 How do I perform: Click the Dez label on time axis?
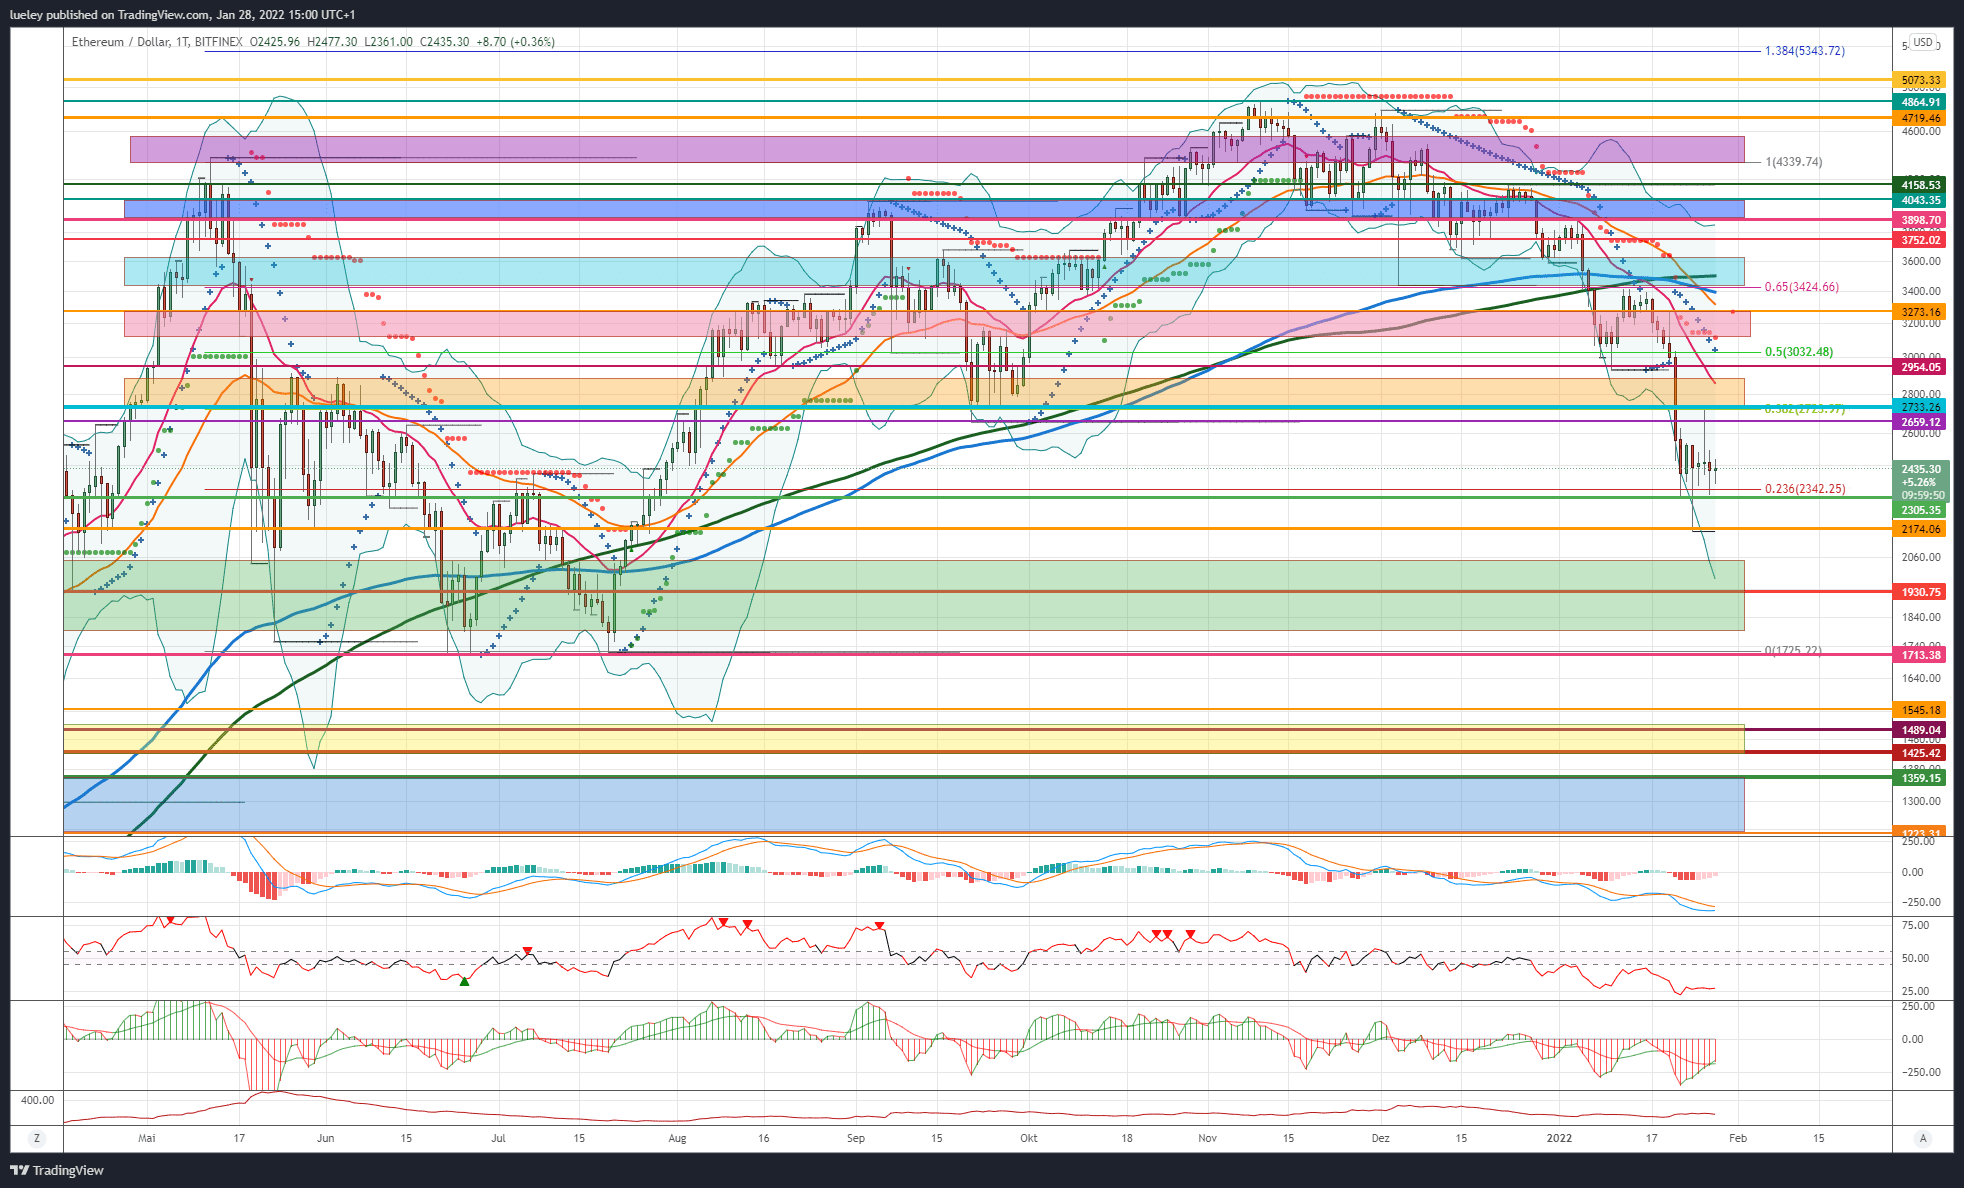coord(1381,1138)
